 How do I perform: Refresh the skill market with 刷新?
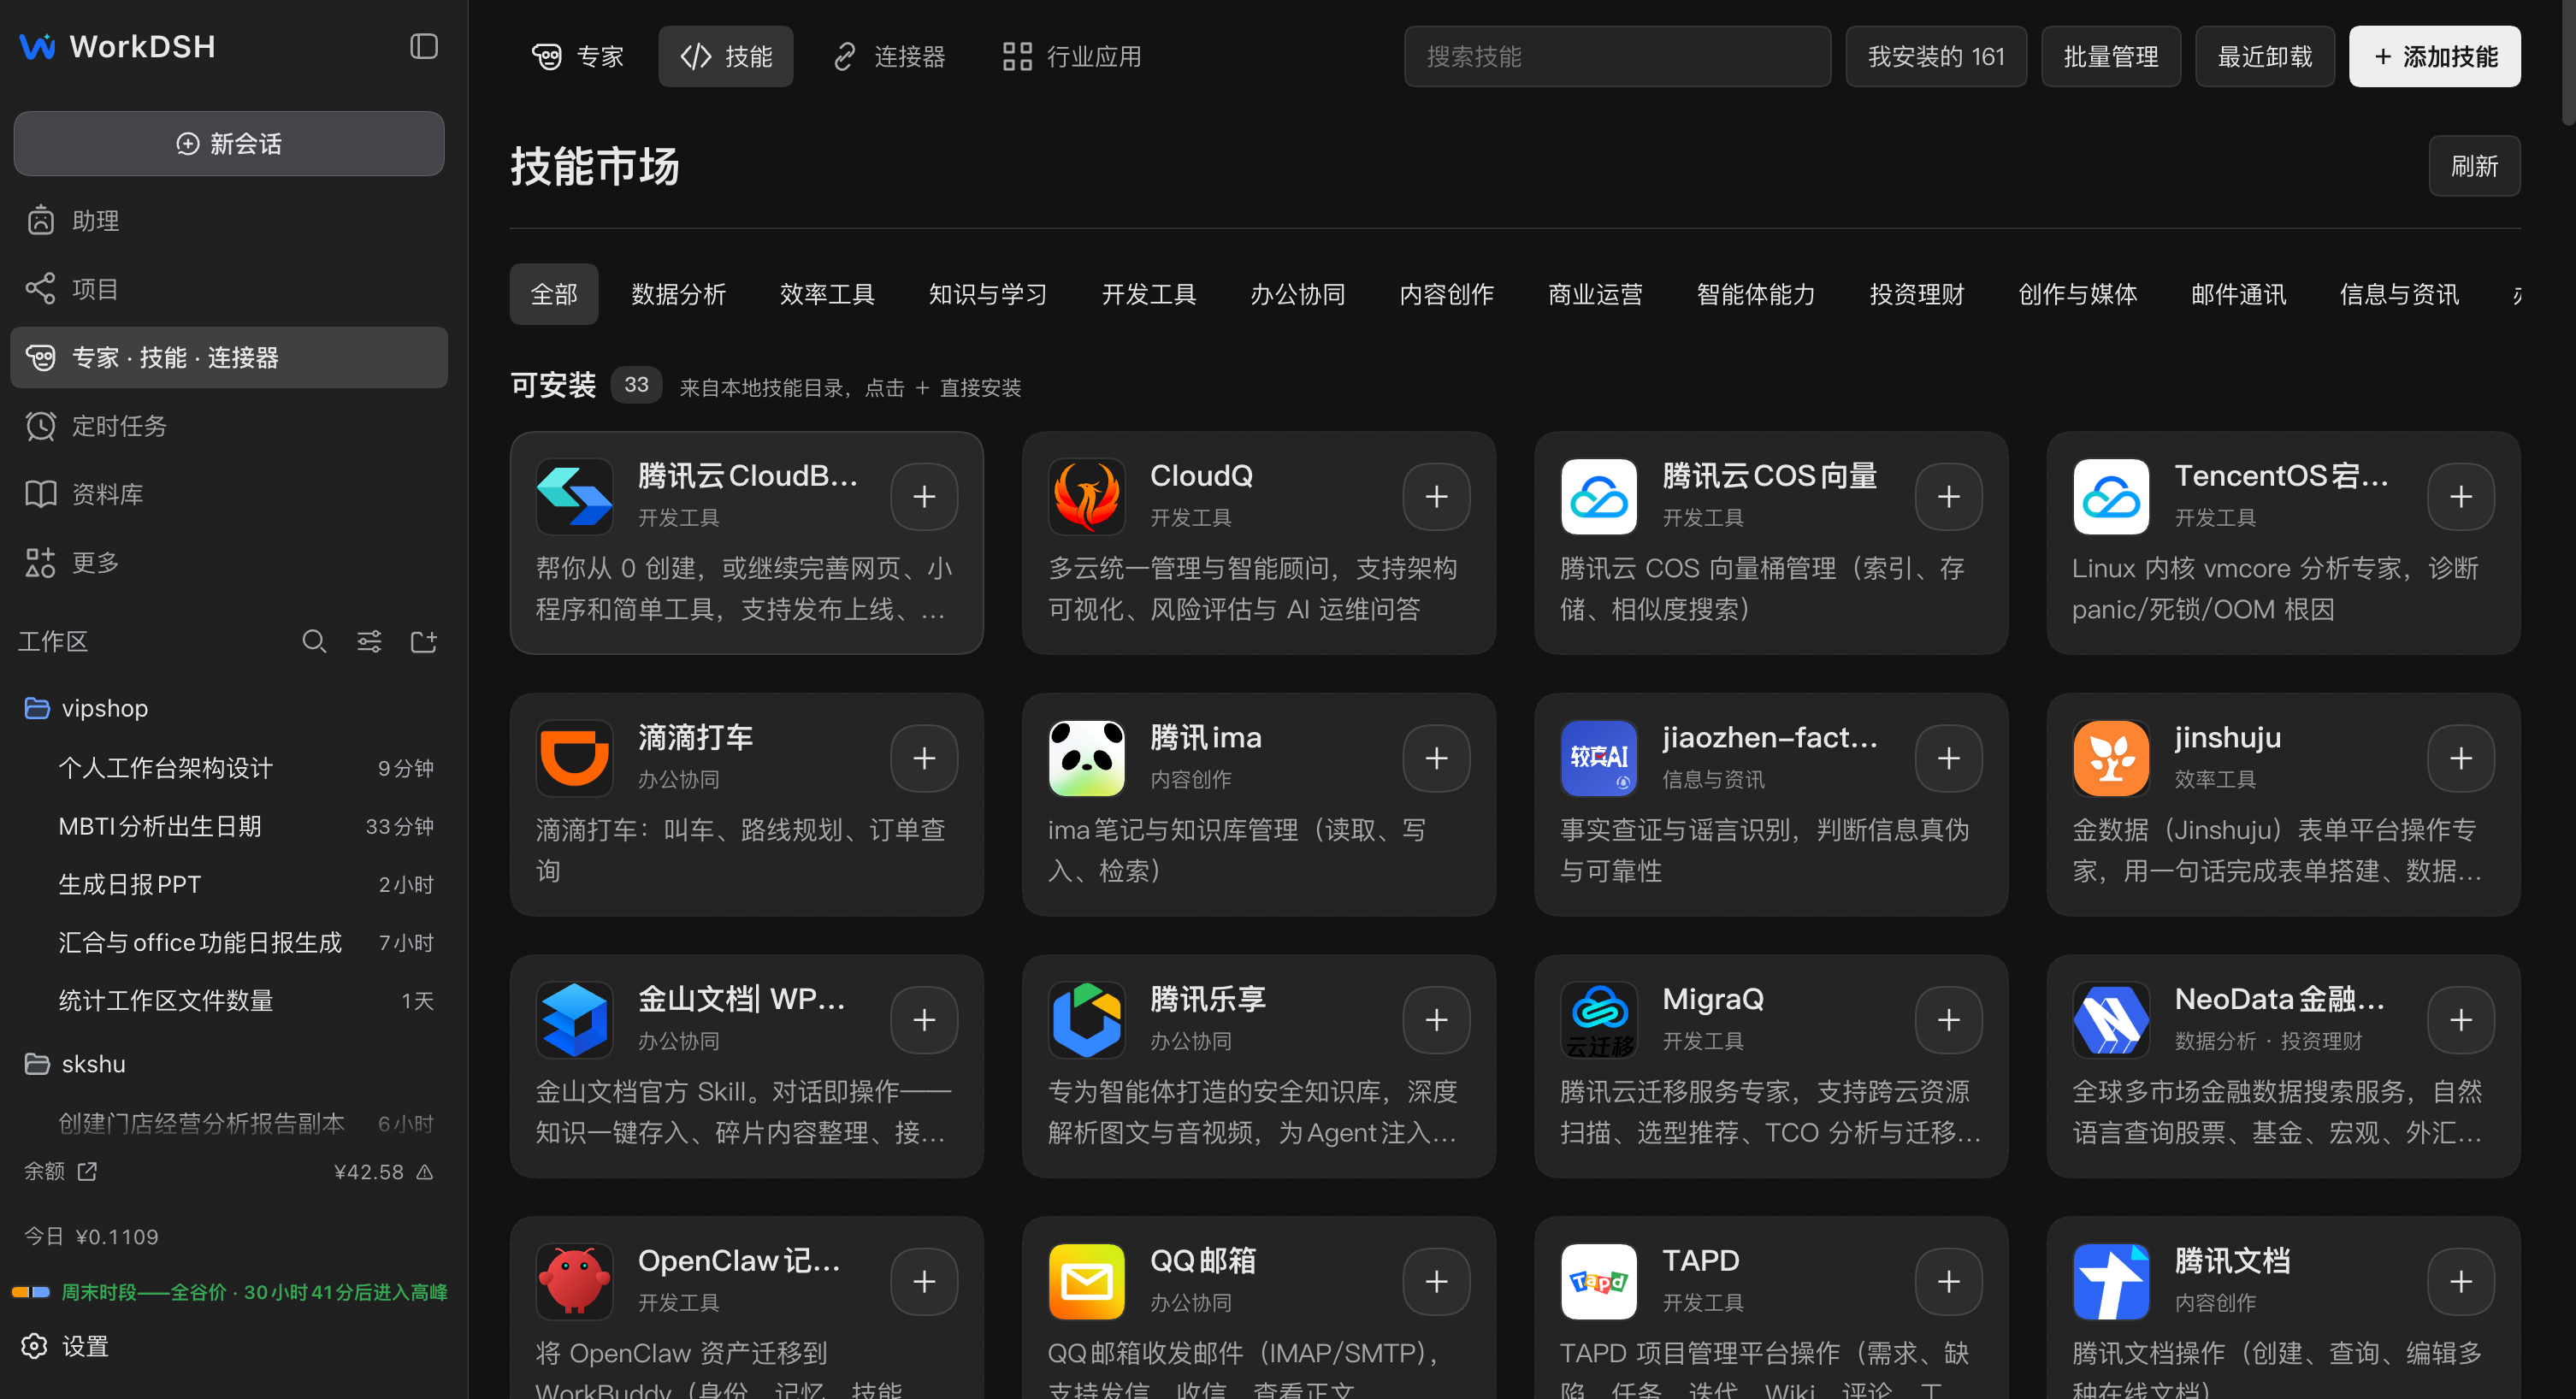[x=2474, y=166]
